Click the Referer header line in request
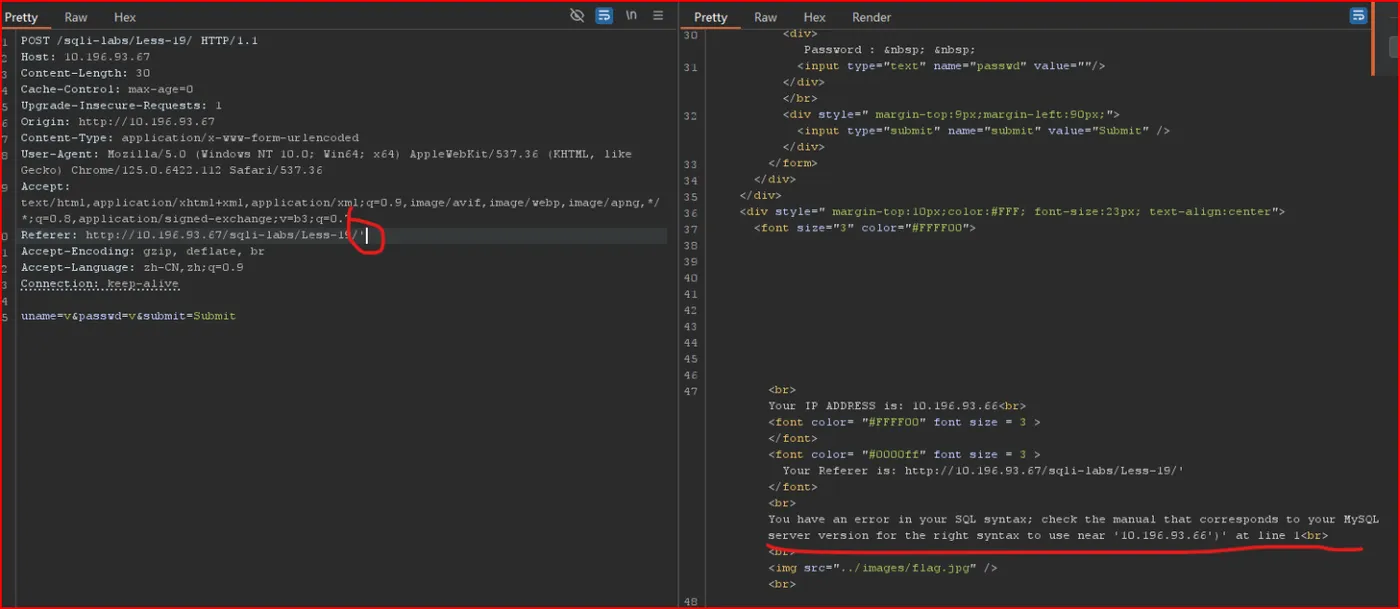Screen dimensions: 1400x609 click(194, 235)
